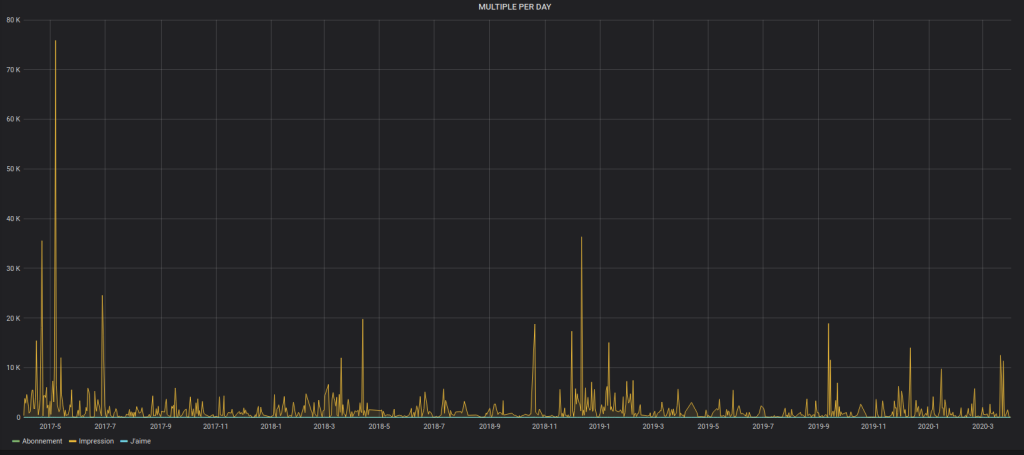Click the 2017-5 x-axis label

(50, 426)
